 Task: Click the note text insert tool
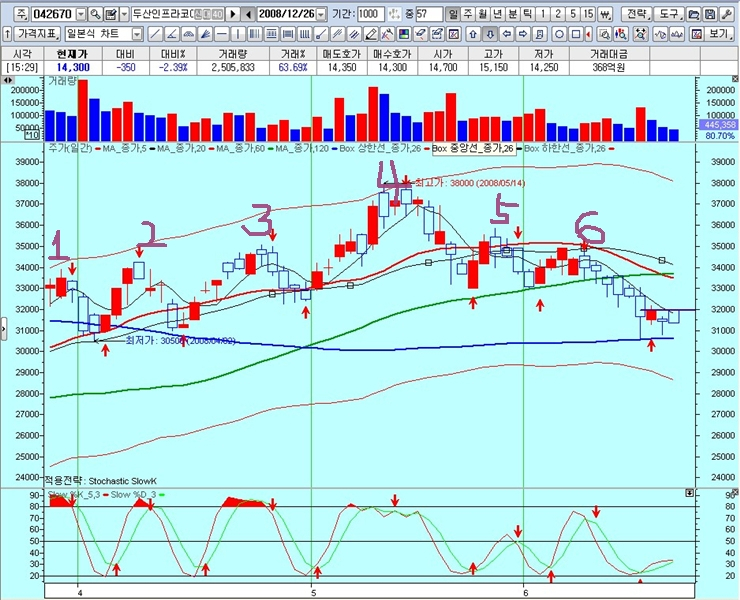point(539,34)
